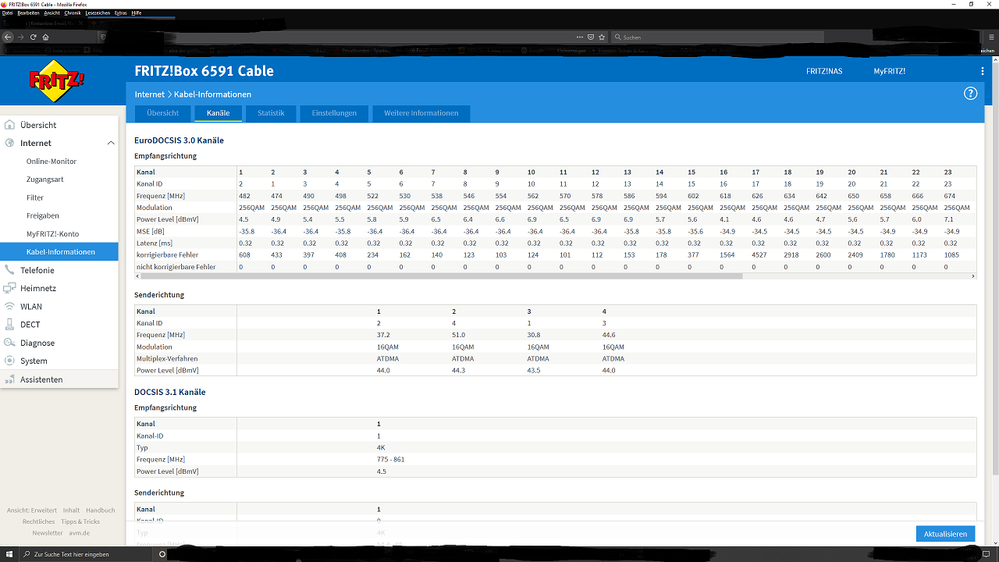Click the Windows taskbar search box
The height and width of the screenshot is (562, 999).
[86, 554]
